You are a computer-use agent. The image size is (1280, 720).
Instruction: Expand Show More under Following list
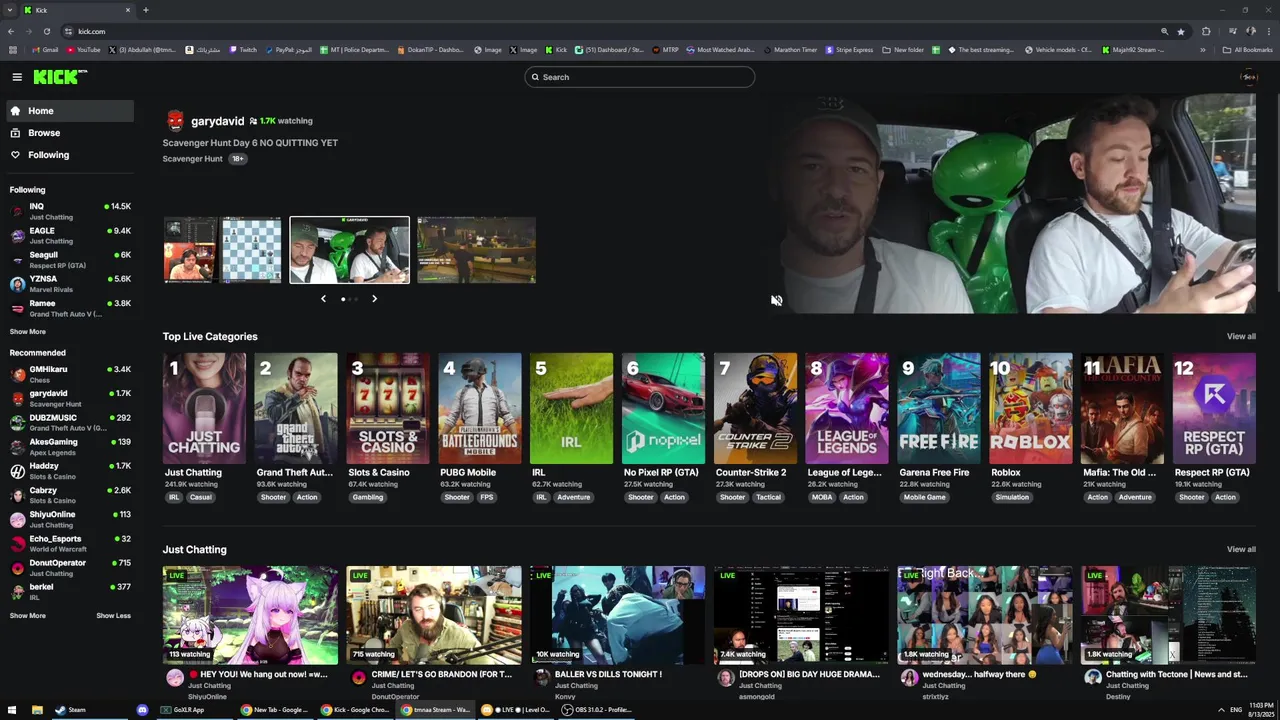[x=27, y=332]
